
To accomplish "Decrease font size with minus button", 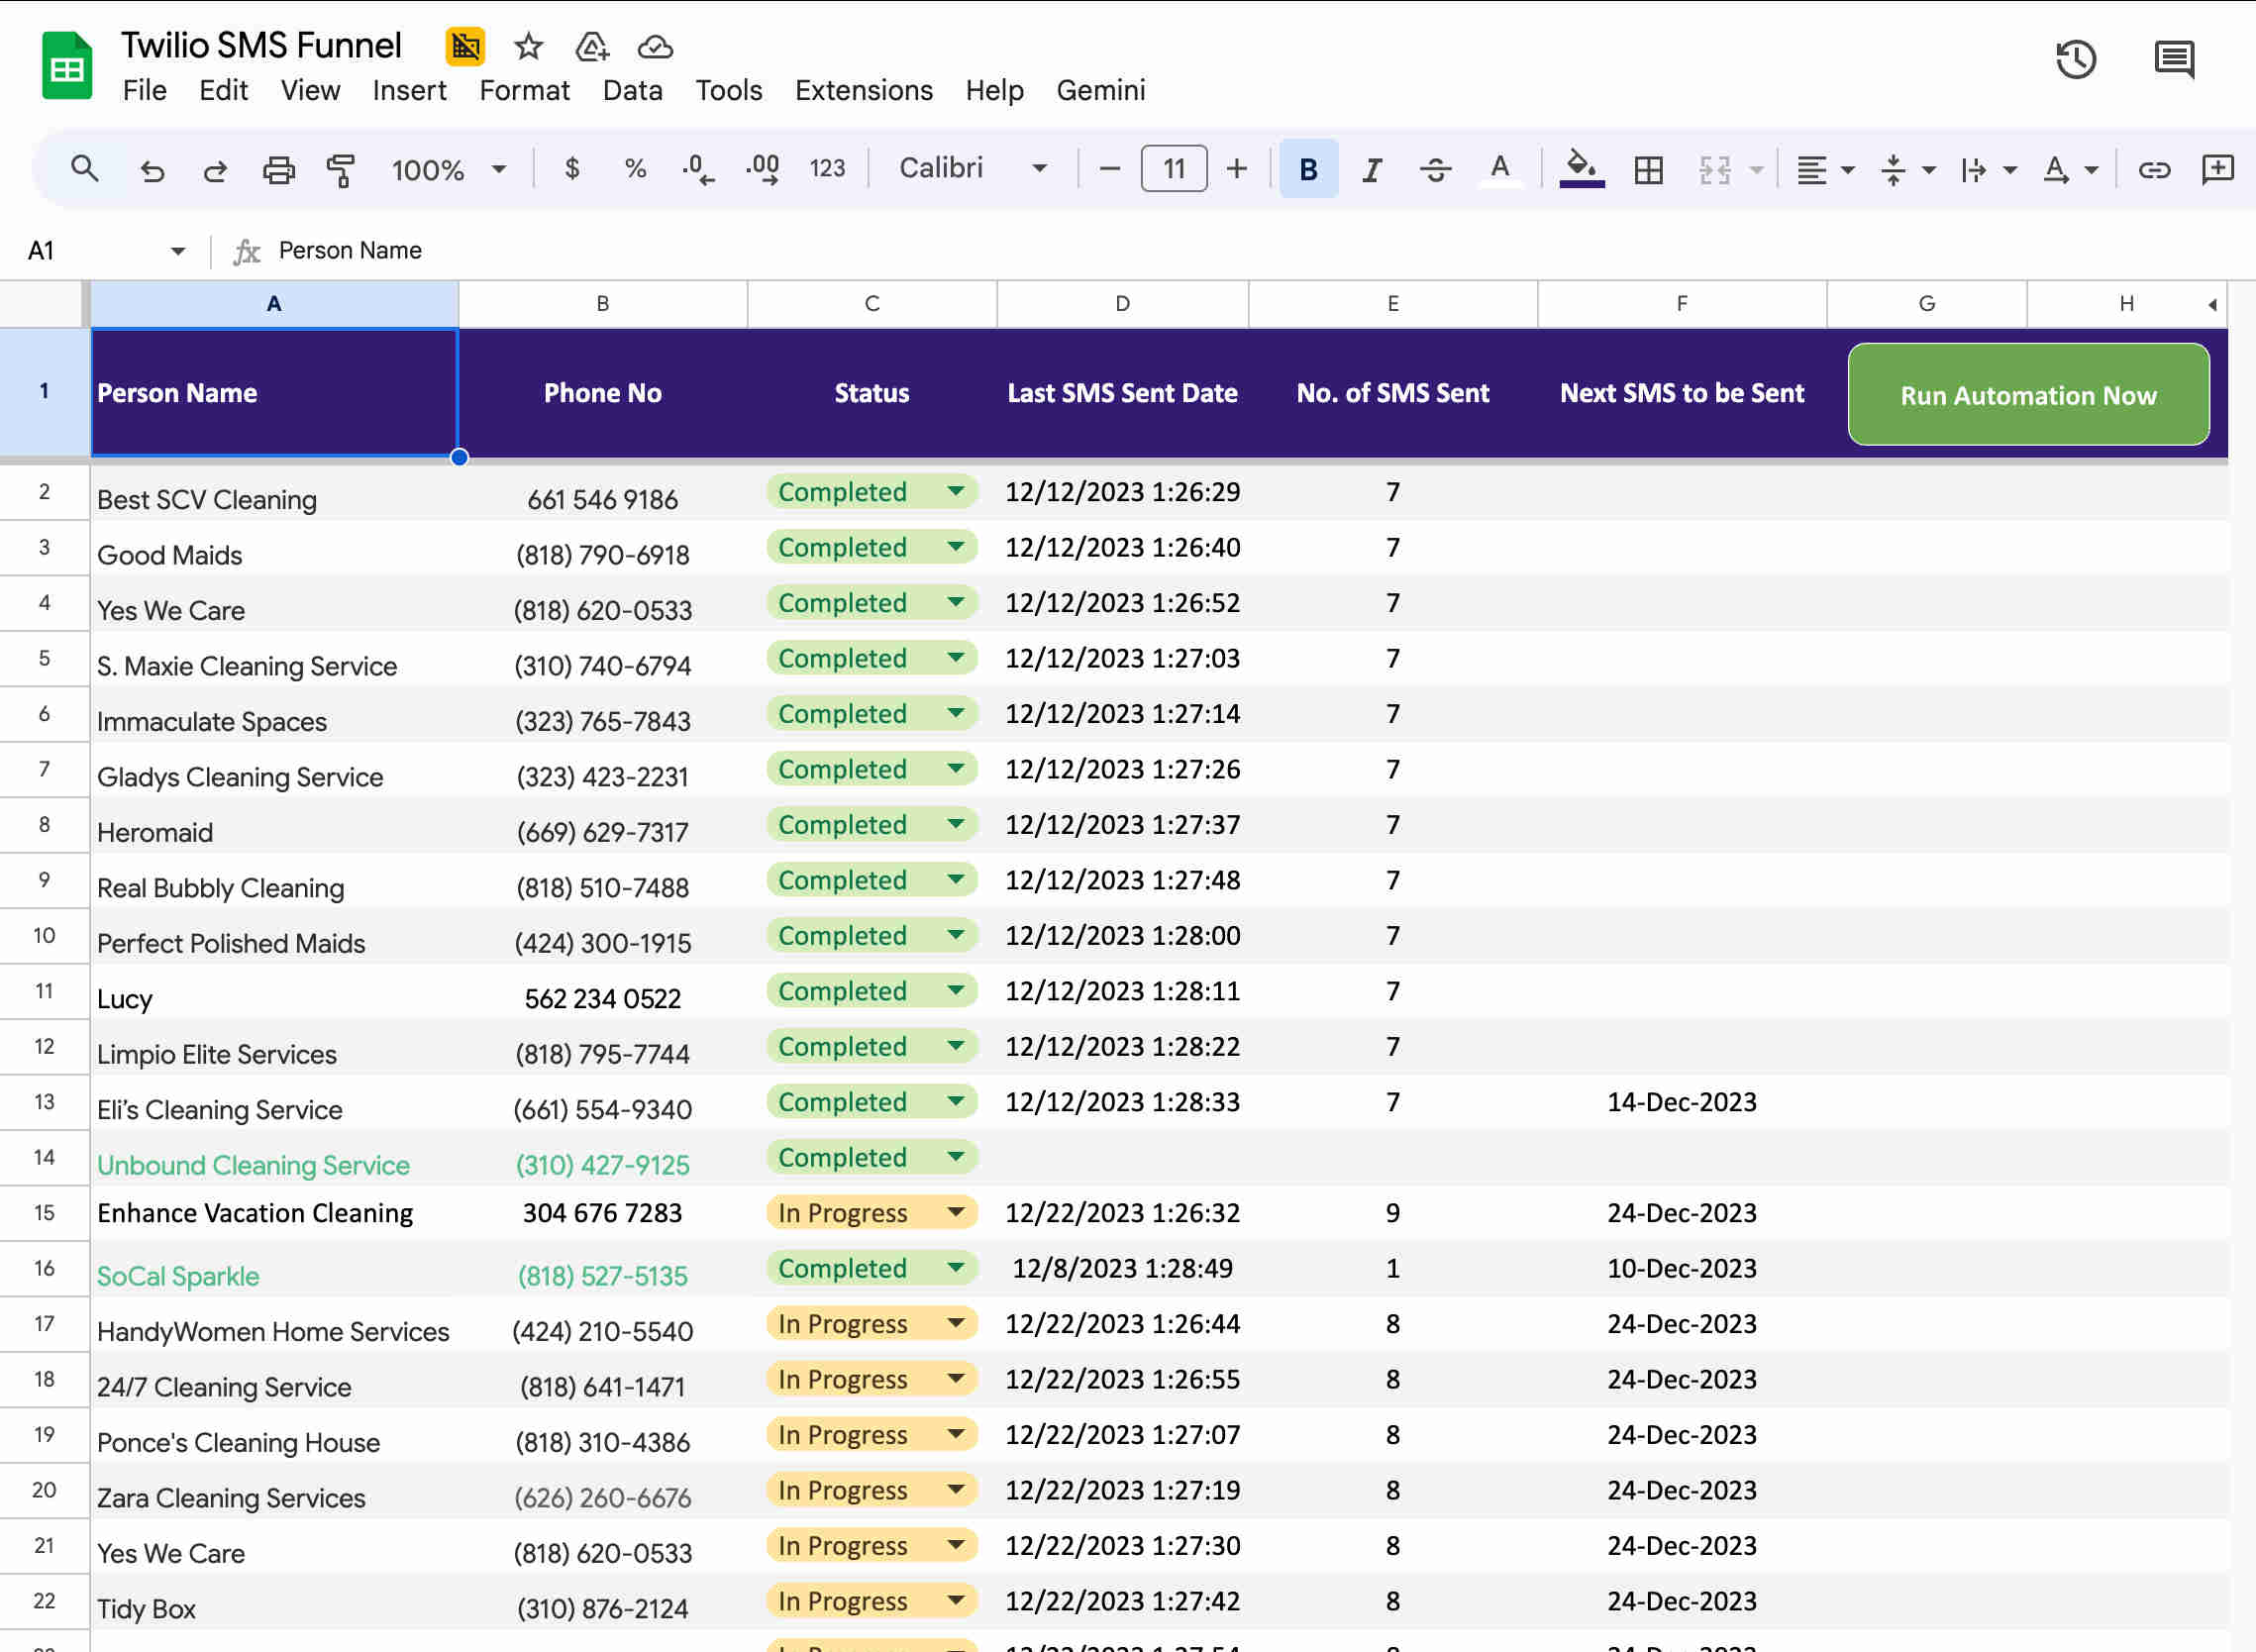I will [1109, 169].
